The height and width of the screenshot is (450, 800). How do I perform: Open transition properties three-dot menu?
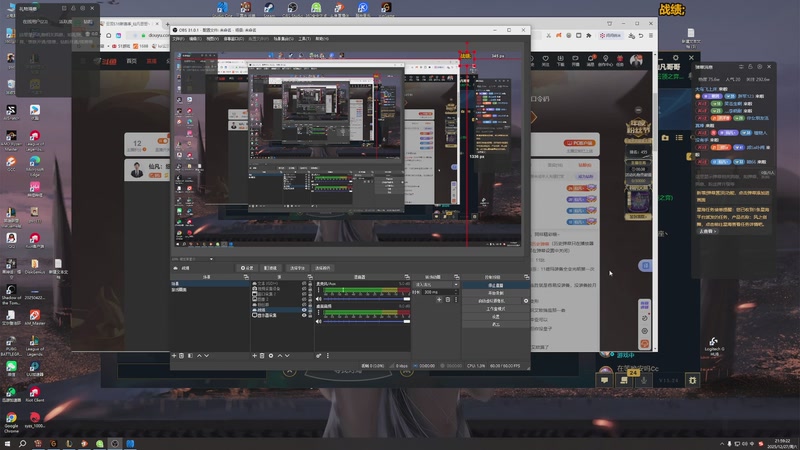click(456, 299)
